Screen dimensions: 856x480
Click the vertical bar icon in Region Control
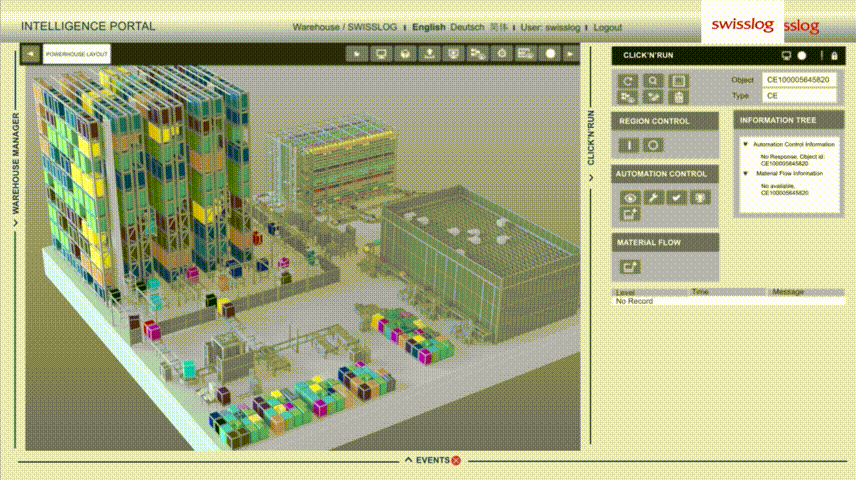[x=629, y=145]
